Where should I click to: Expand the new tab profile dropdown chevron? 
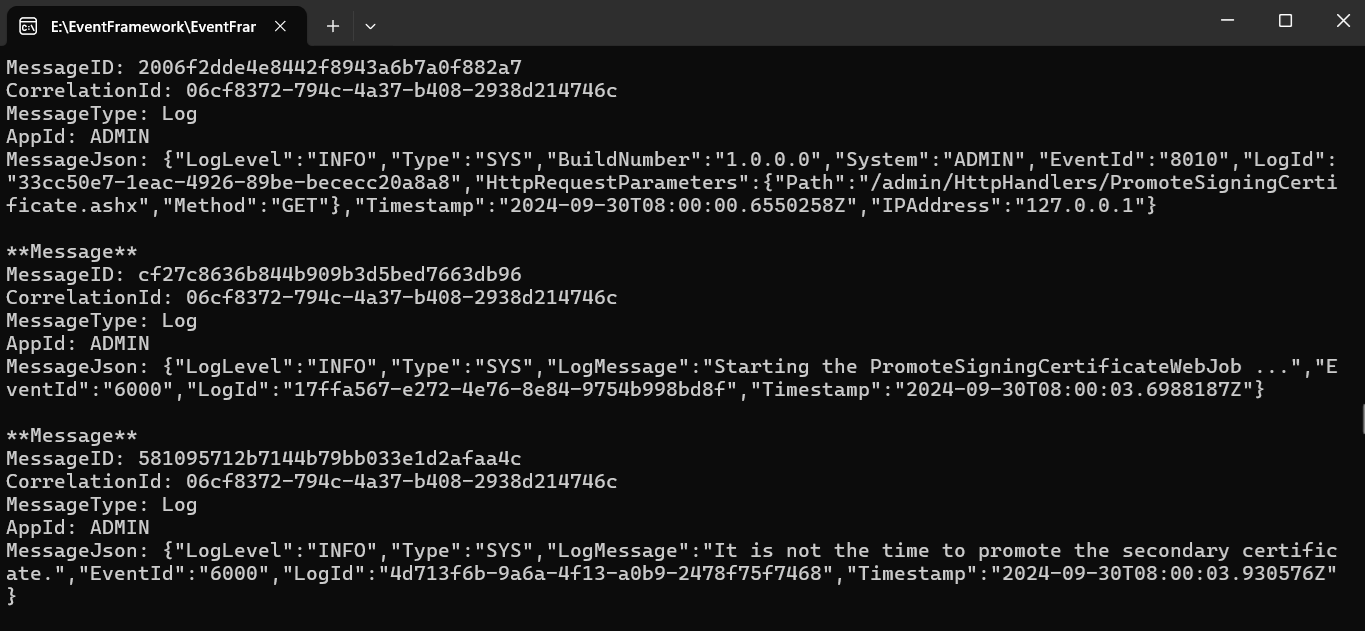[x=370, y=26]
